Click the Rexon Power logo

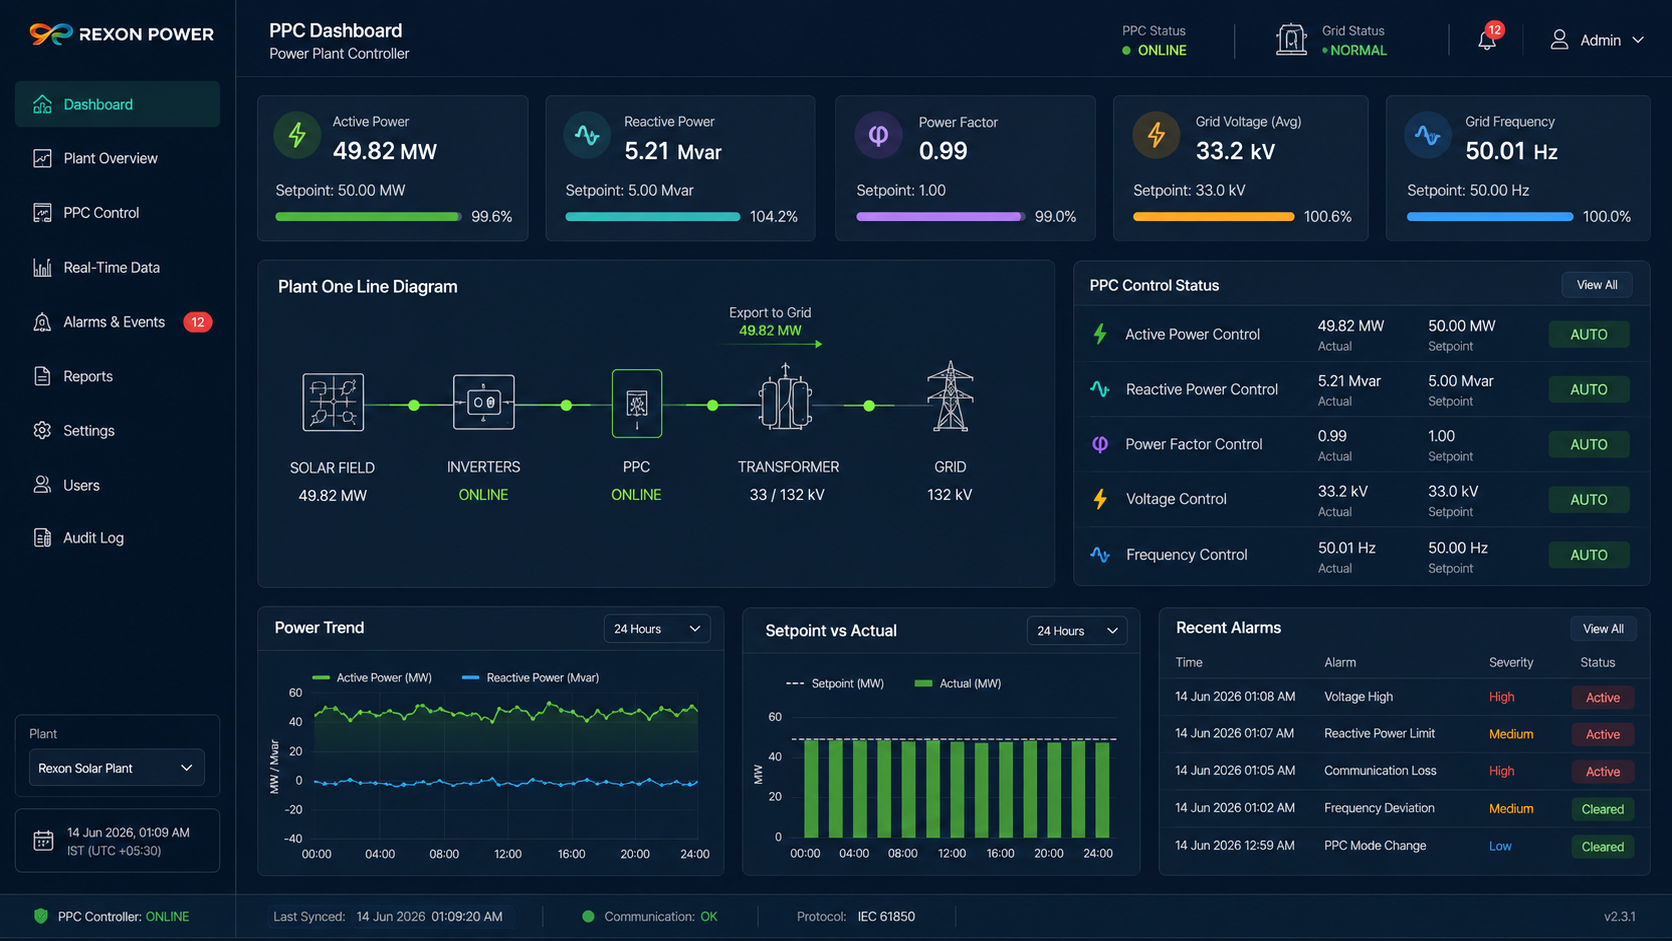pos(121,34)
